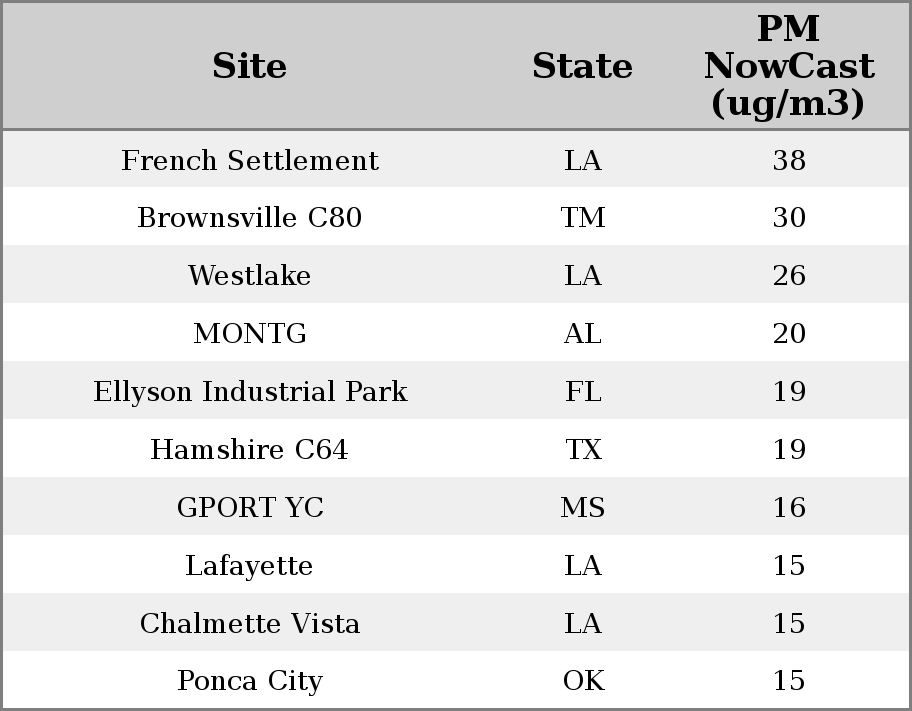Viewport: 912px width, 711px height.
Task: Click the NowCast value 26
Action: point(788,276)
